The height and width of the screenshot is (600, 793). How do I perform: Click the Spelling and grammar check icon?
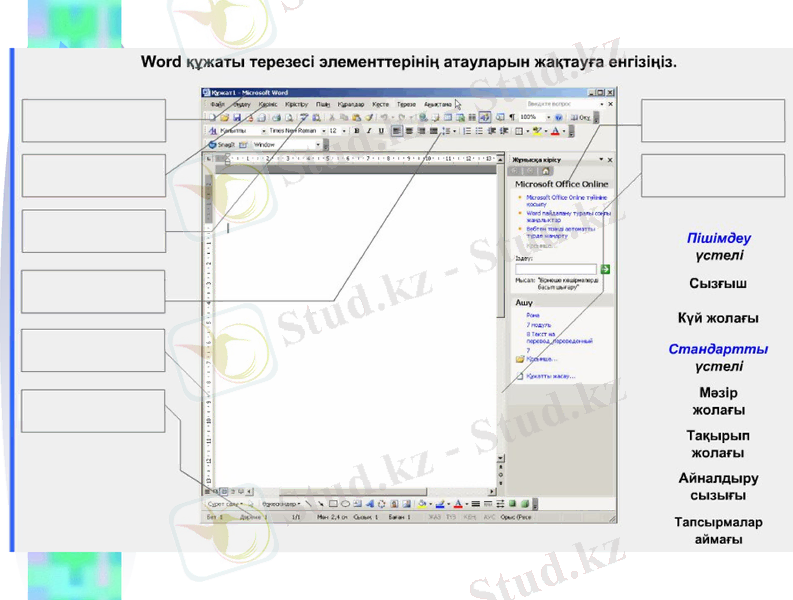click(304, 117)
